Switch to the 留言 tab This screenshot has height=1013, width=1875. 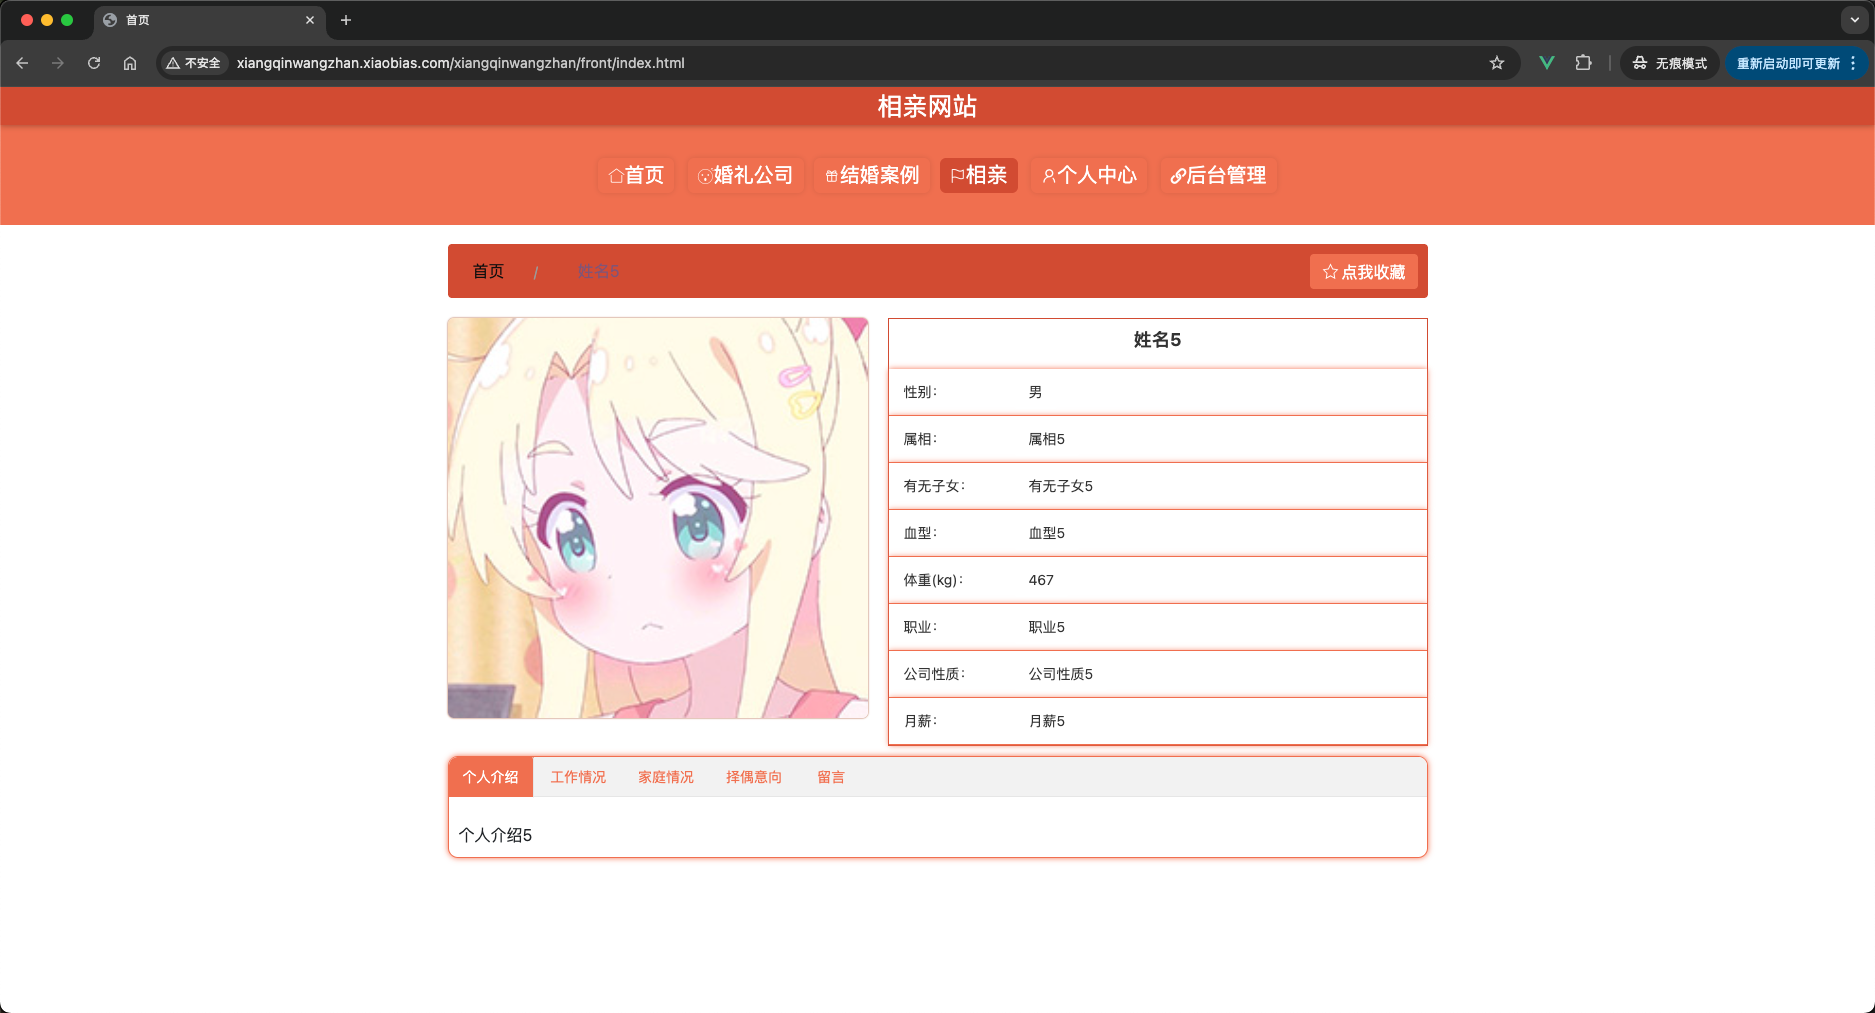click(x=831, y=777)
